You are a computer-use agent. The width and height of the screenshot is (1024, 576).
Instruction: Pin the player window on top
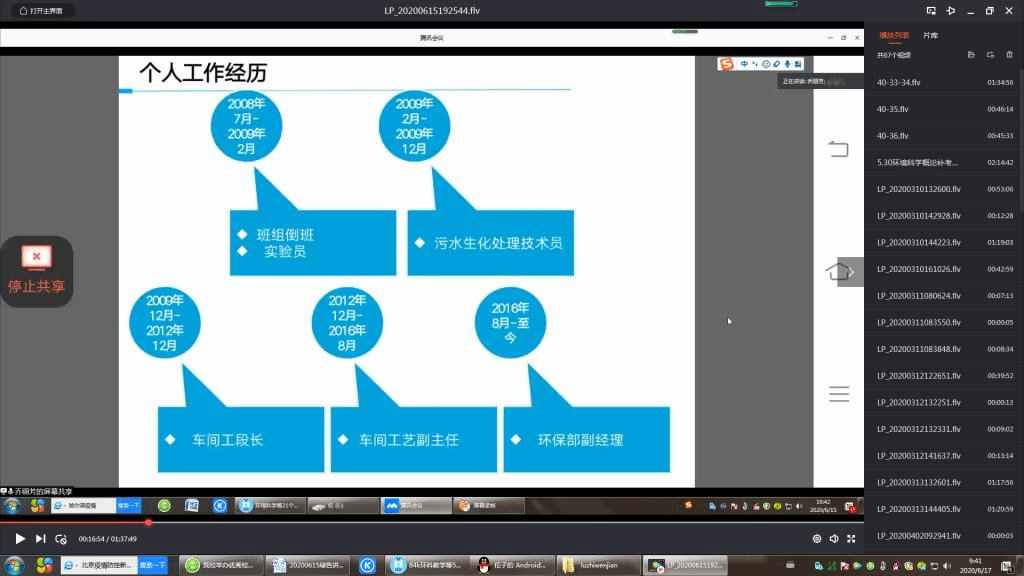point(950,11)
